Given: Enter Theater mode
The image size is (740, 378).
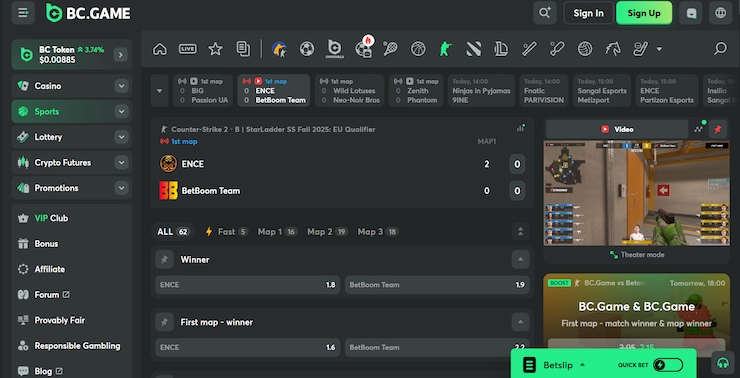Looking at the screenshot, I should [x=637, y=255].
